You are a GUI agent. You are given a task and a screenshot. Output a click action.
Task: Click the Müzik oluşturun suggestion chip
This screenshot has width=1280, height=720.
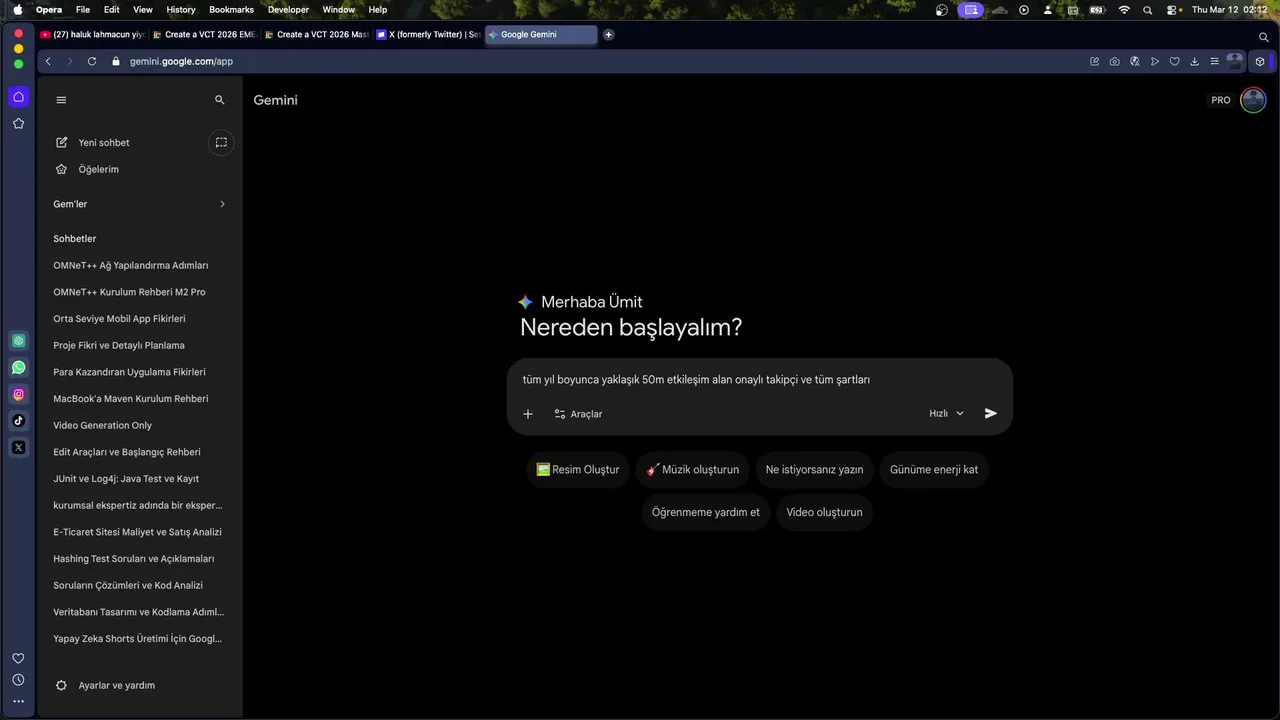(692, 470)
